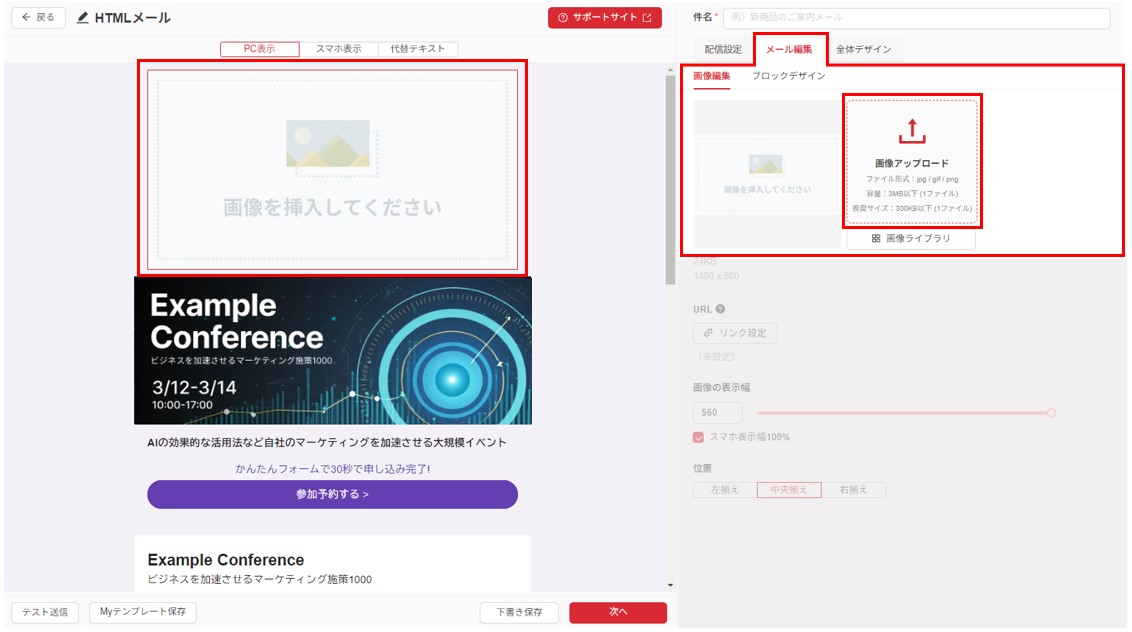Show the 代替テキスト view
This screenshot has width=1132, height=632.
click(417, 49)
